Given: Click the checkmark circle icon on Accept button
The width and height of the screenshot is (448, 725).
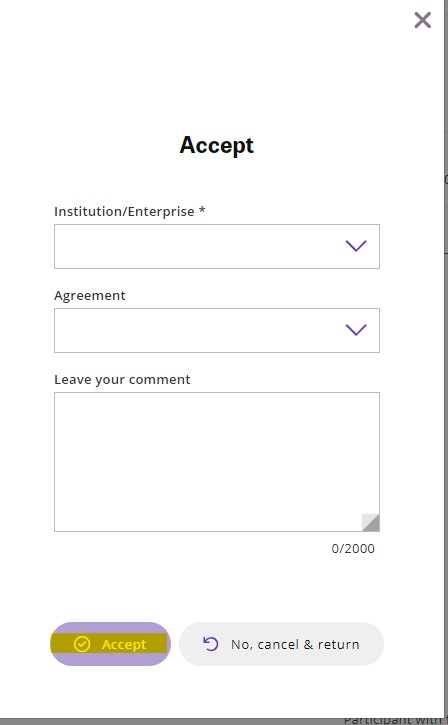Looking at the screenshot, I should click(82, 644).
